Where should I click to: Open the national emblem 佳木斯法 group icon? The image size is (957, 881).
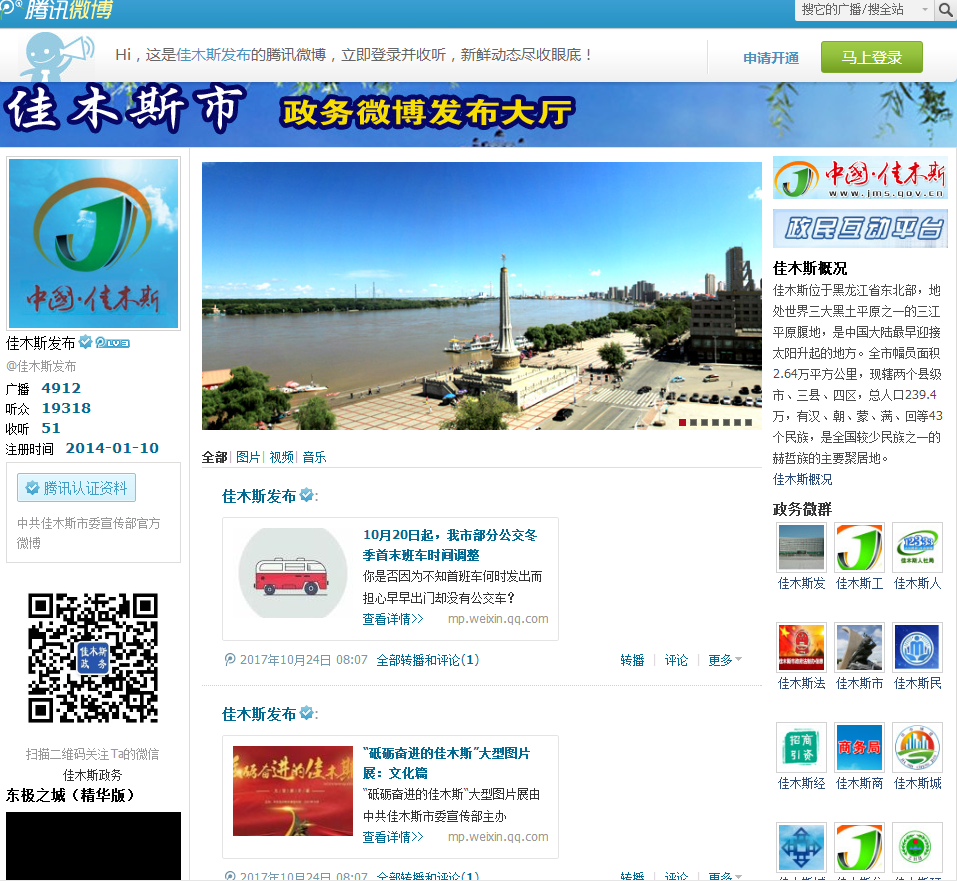coord(801,647)
